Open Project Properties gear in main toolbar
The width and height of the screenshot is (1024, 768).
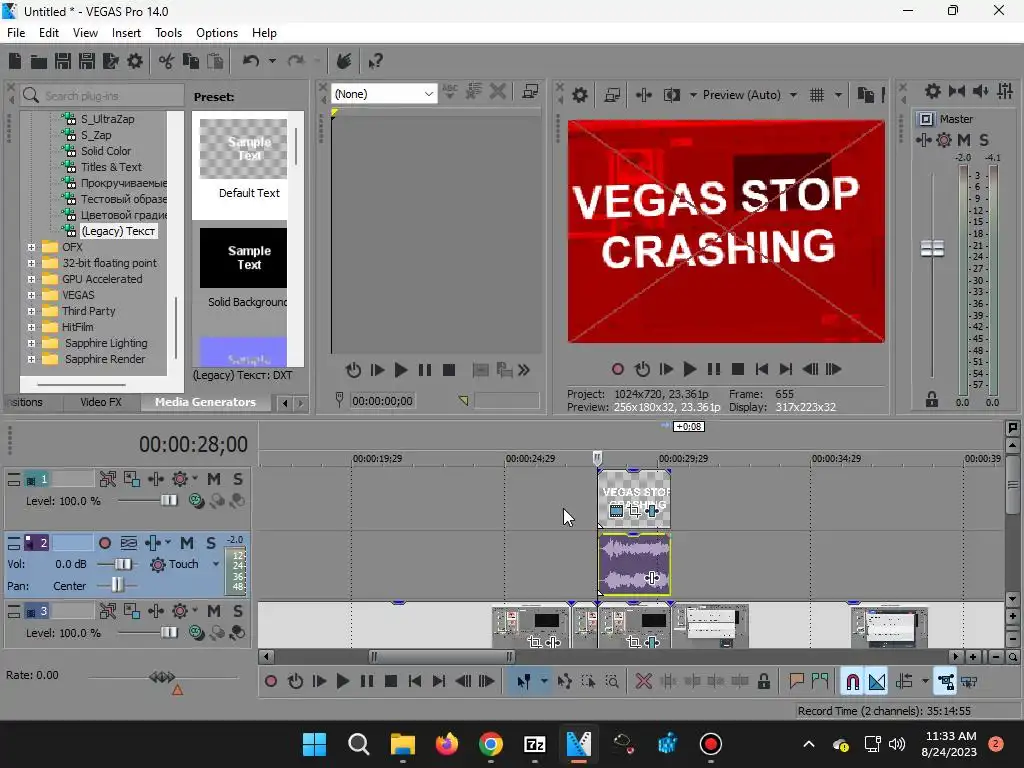tap(135, 61)
